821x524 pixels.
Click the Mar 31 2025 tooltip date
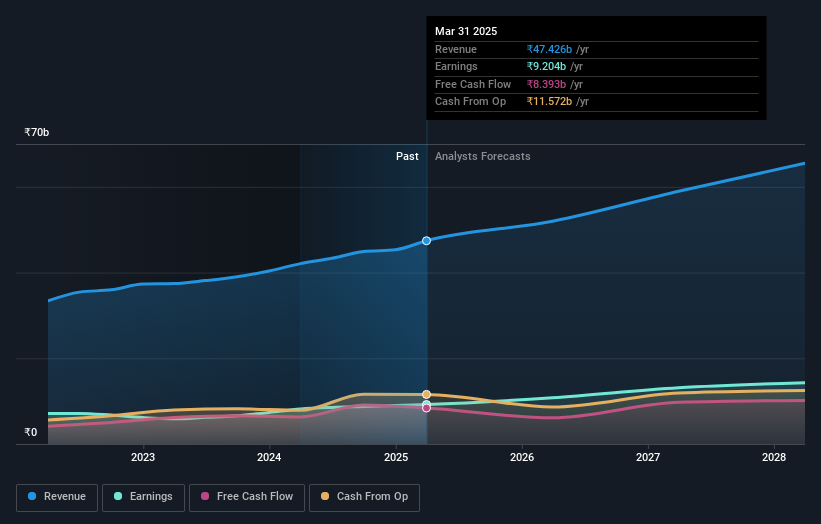[466, 31]
